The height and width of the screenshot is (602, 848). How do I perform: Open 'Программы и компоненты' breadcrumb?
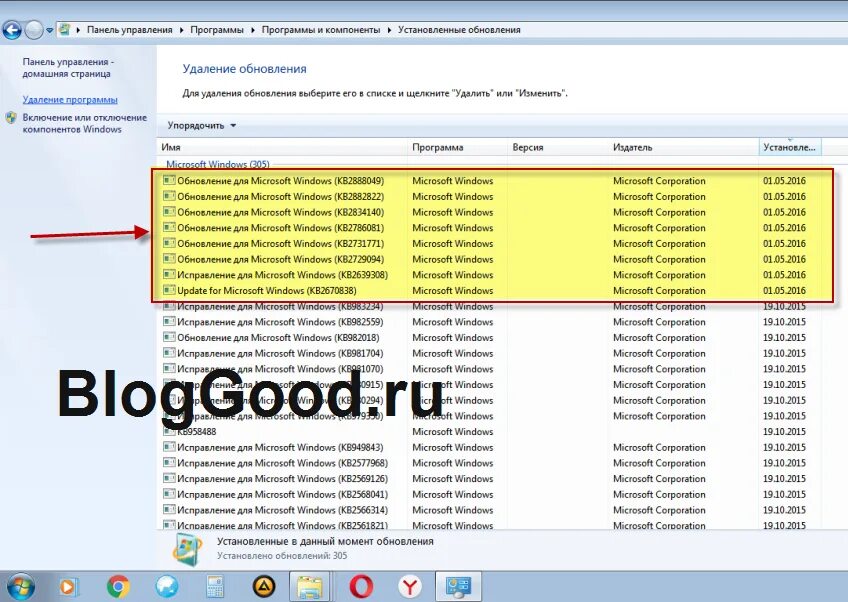(x=321, y=30)
